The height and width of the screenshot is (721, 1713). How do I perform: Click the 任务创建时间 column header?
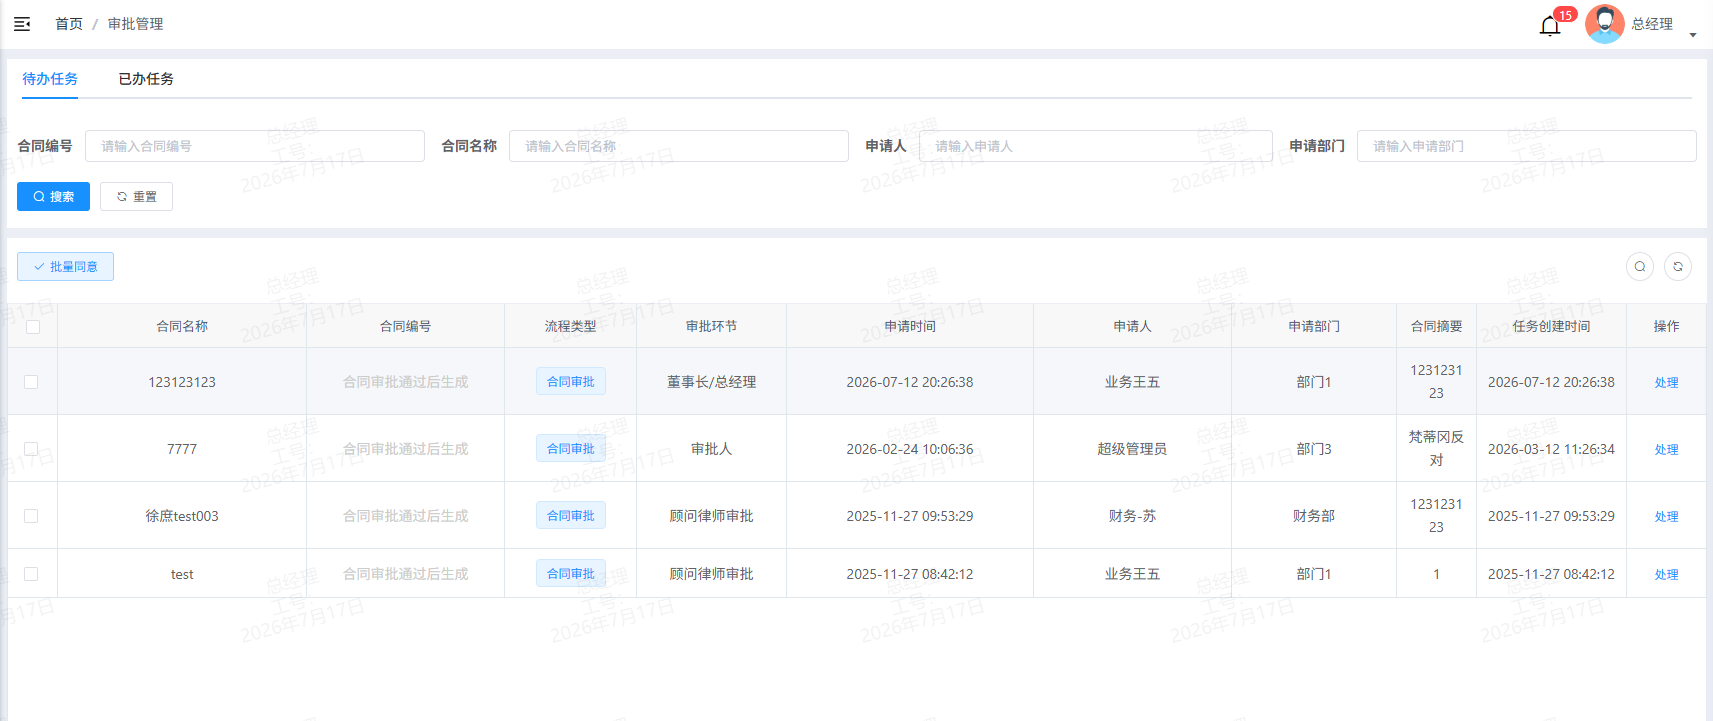click(1551, 326)
